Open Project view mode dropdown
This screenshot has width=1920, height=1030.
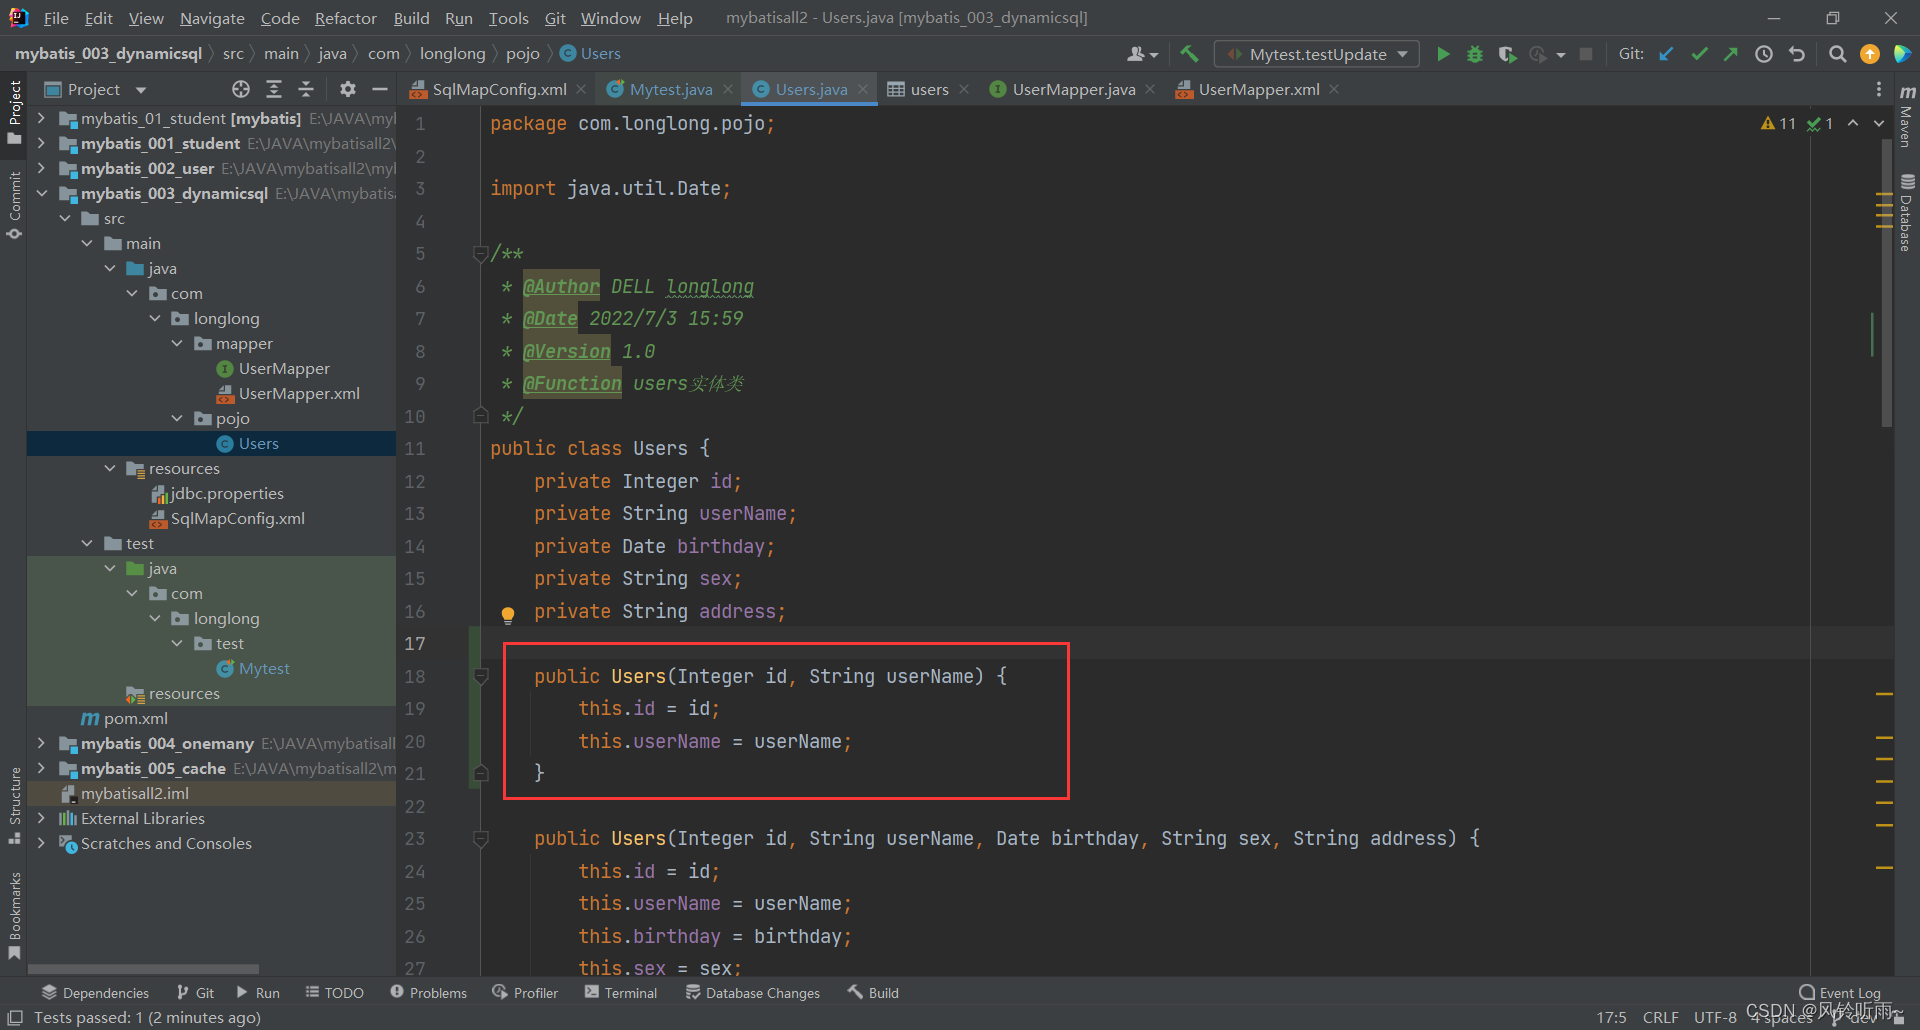pos(141,89)
